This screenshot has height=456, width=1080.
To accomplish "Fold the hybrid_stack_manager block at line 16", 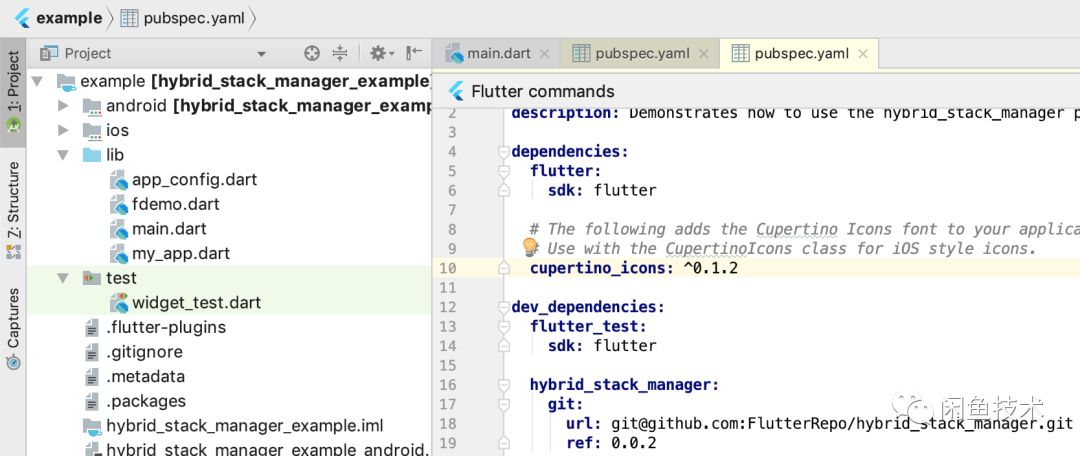I will tap(504, 384).
